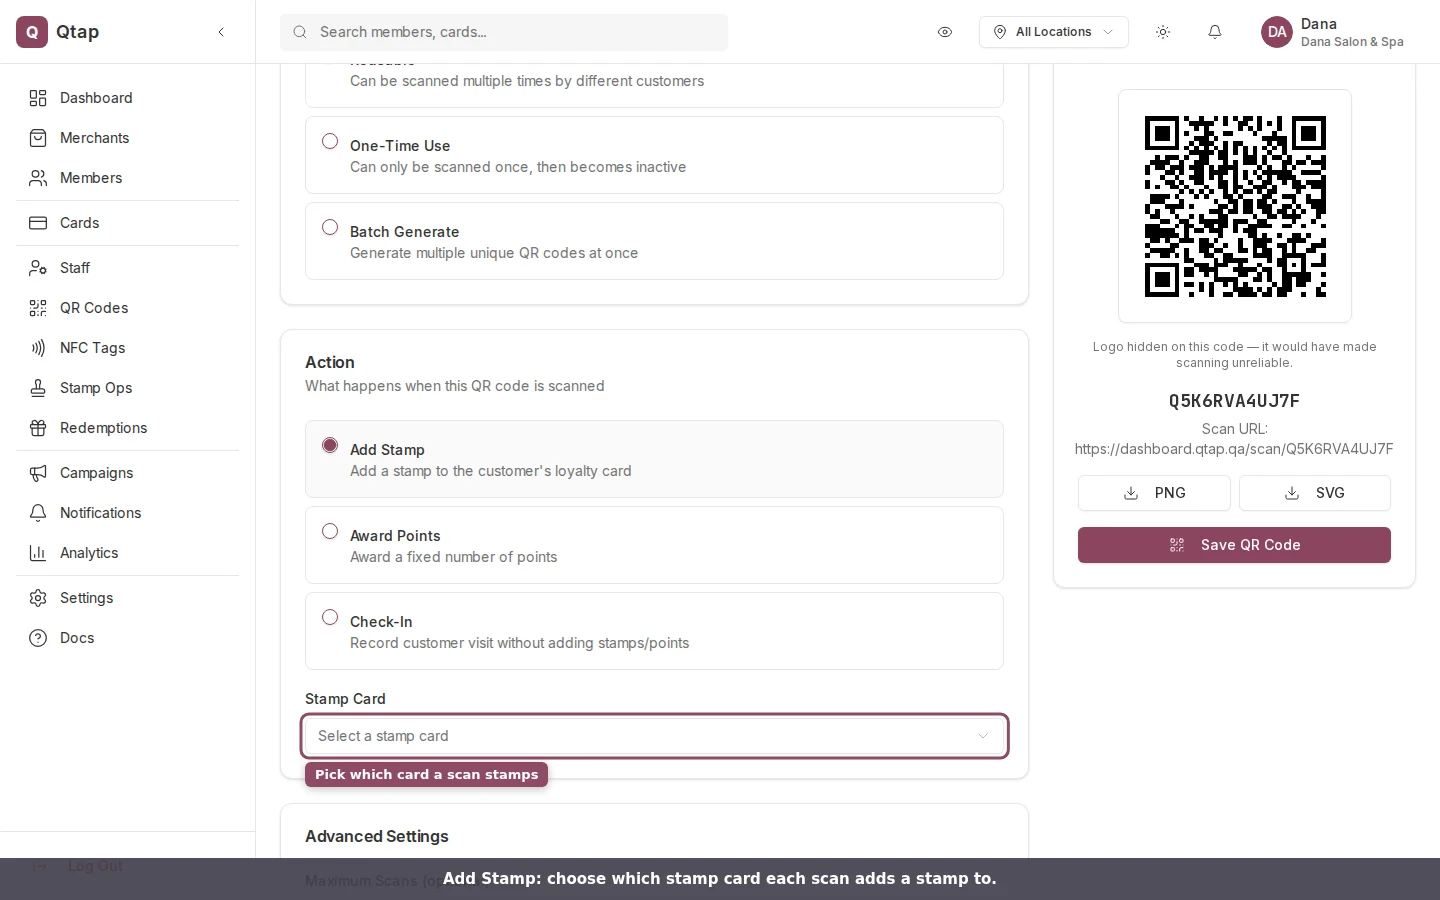Click the stamp card dropdown chevron

pyautogui.click(x=983, y=736)
